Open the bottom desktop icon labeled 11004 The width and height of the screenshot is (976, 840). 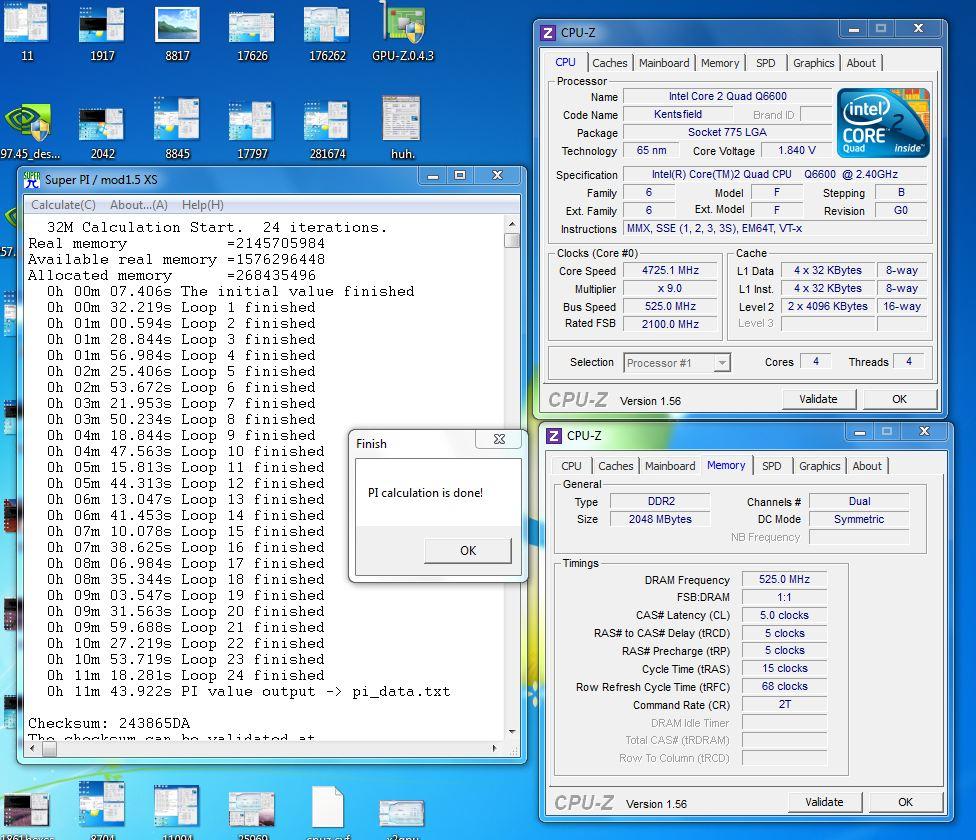[177, 806]
